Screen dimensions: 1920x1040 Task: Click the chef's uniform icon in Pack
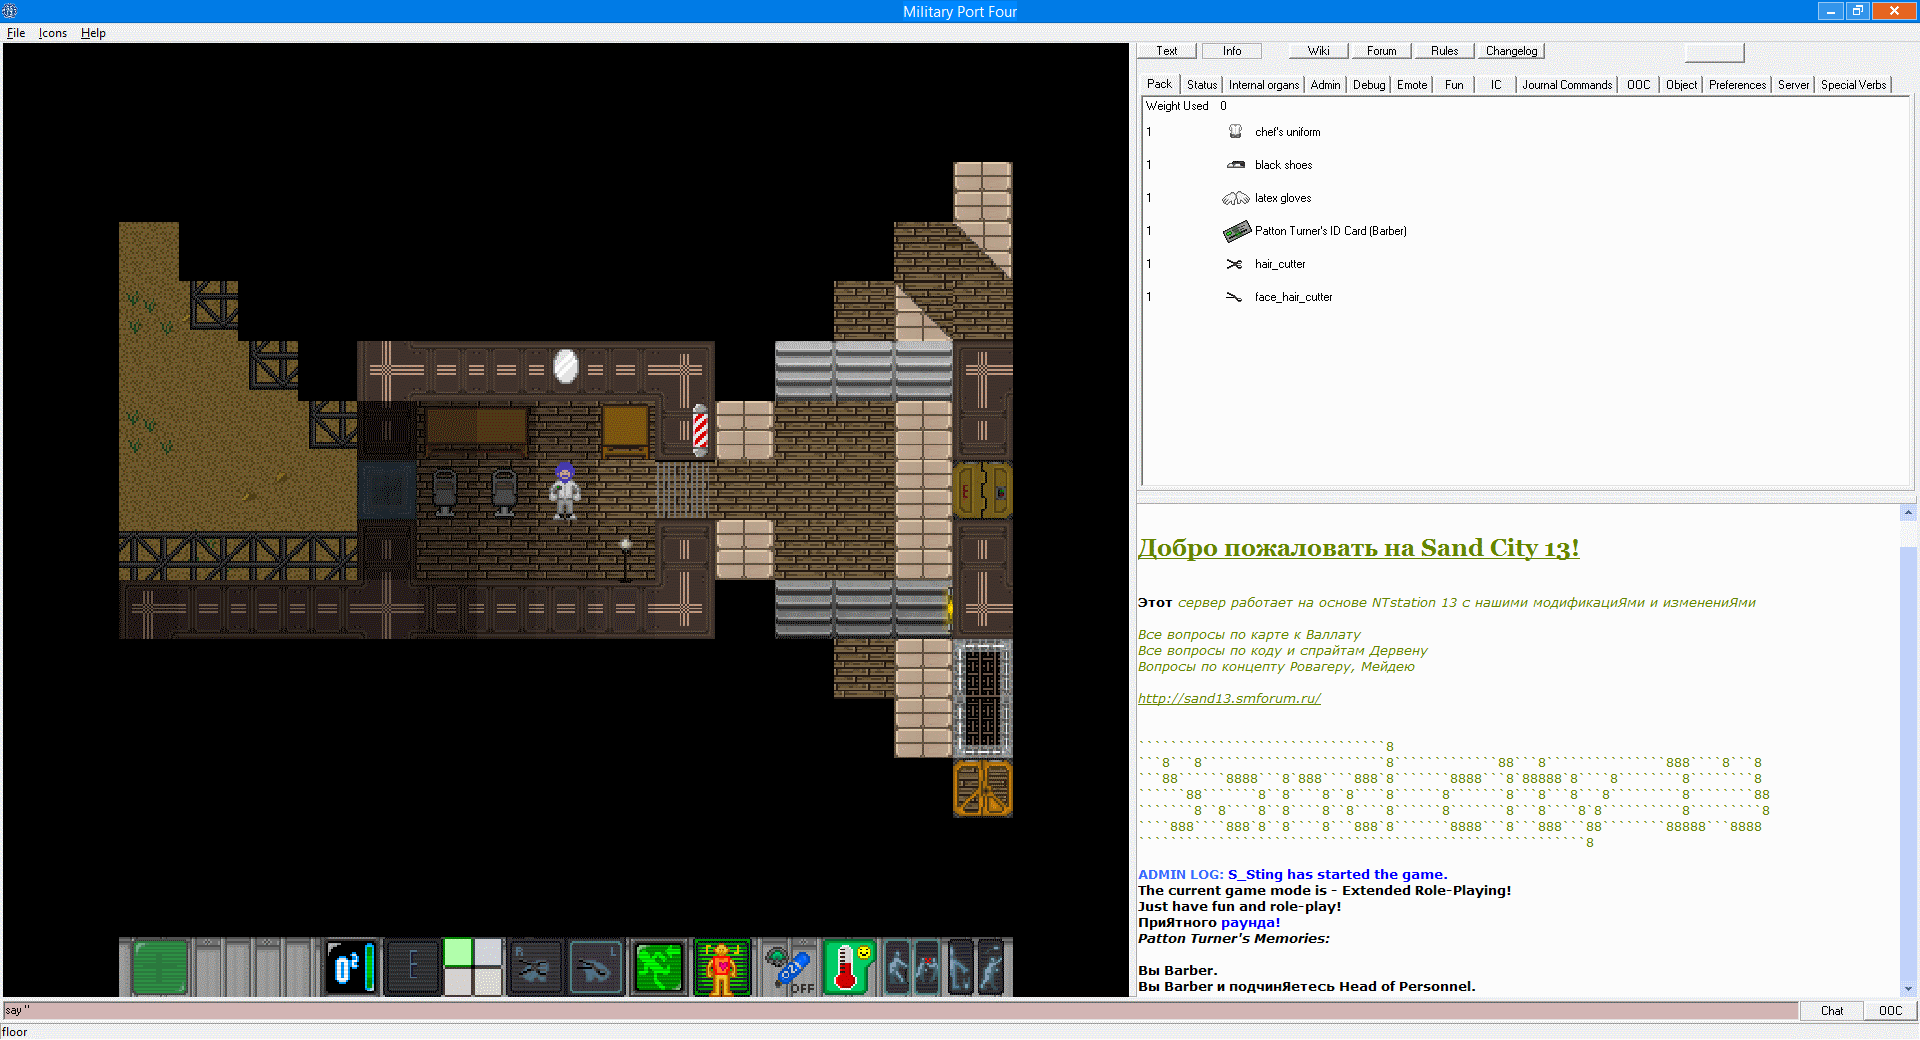(x=1236, y=132)
